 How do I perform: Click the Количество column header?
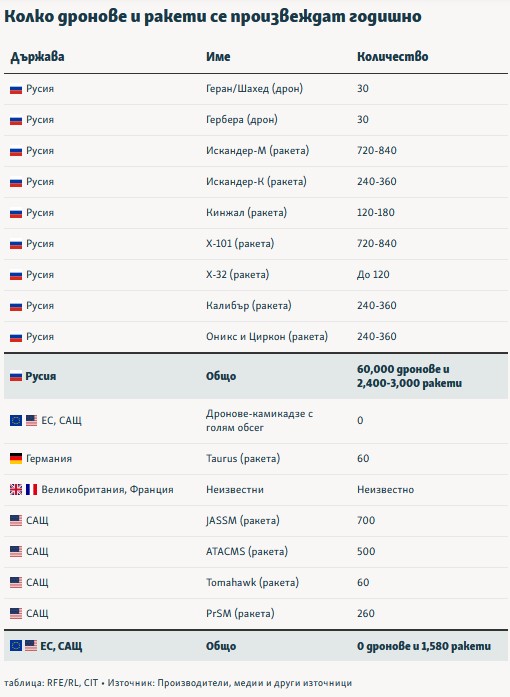[393, 56]
